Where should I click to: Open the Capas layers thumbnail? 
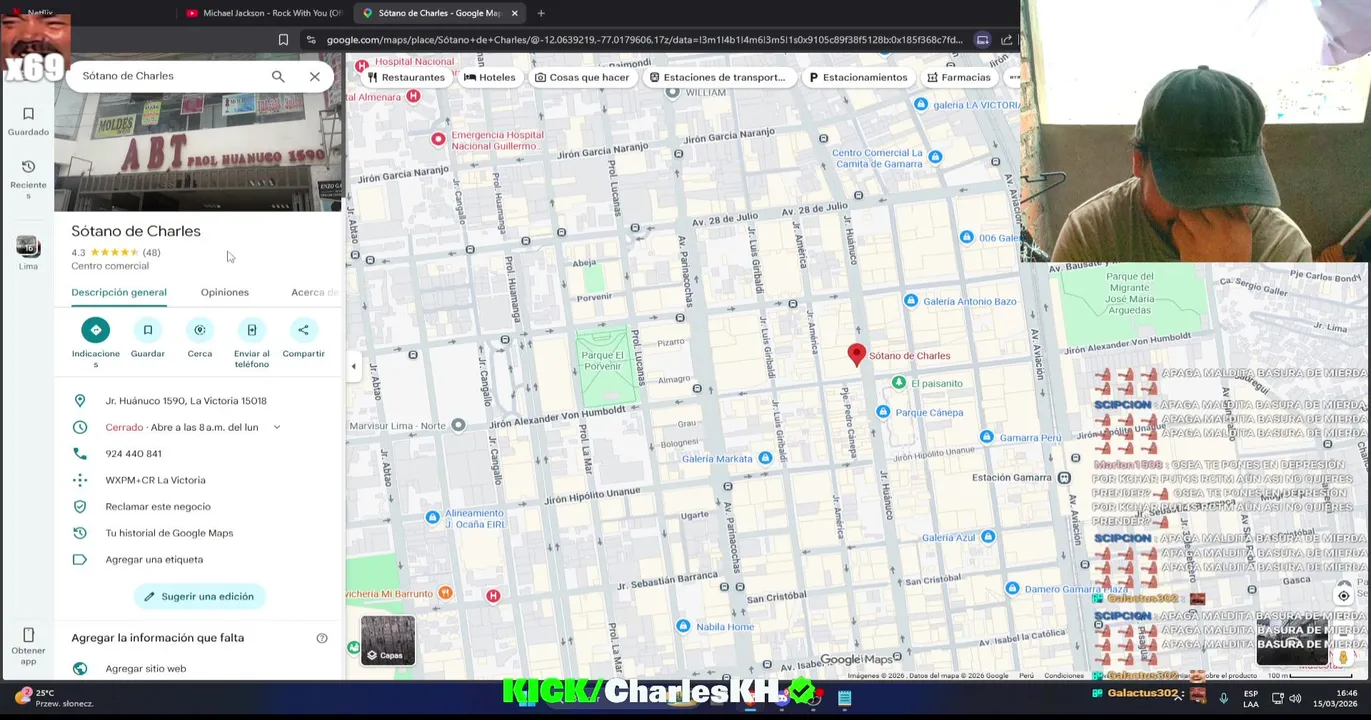pyautogui.click(x=388, y=640)
